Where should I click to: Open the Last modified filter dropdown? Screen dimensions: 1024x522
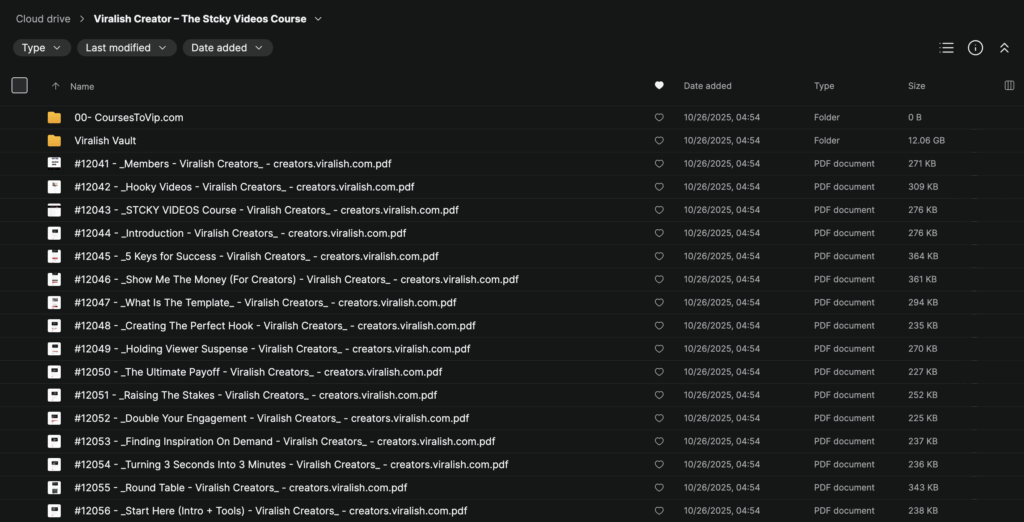[x=127, y=48]
